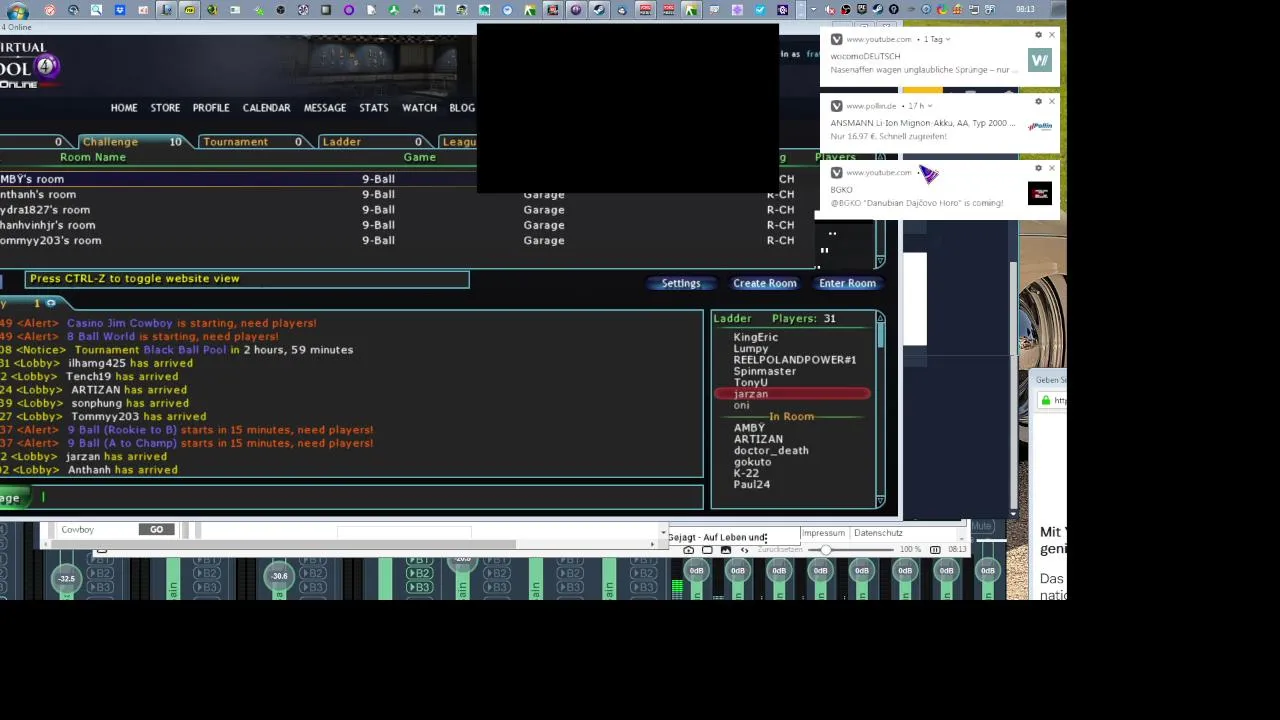
Task: Click the chat message input field
Action: tap(368, 497)
